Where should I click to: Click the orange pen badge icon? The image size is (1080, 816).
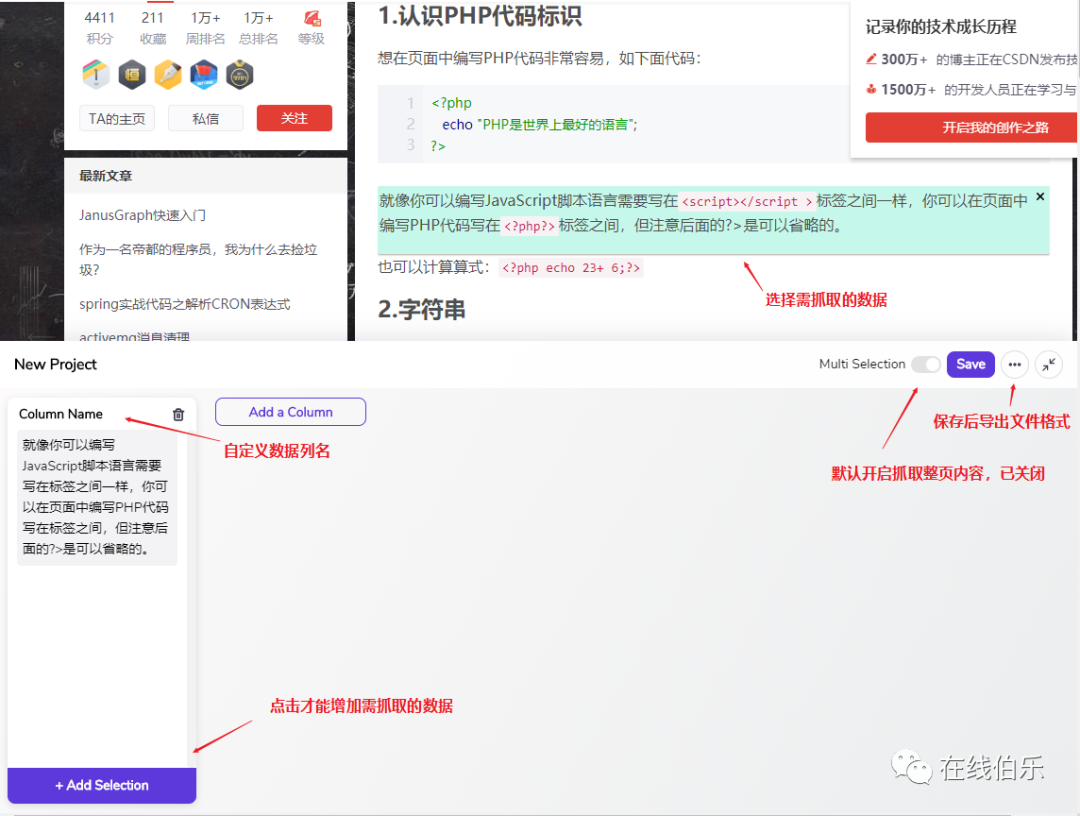coord(167,74)
